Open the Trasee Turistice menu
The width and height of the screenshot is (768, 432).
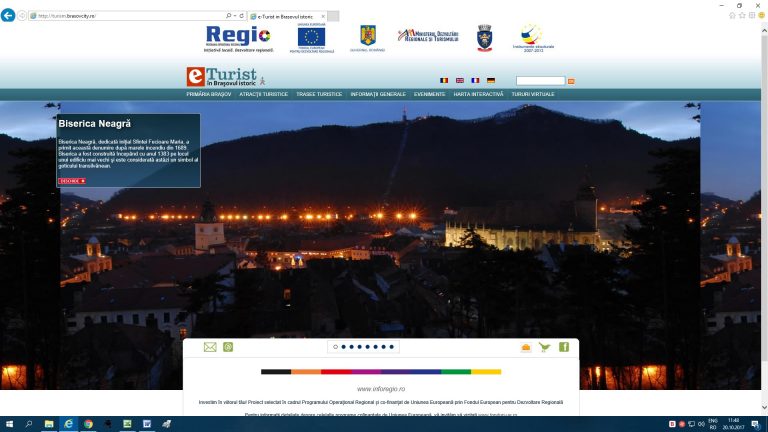319,94
